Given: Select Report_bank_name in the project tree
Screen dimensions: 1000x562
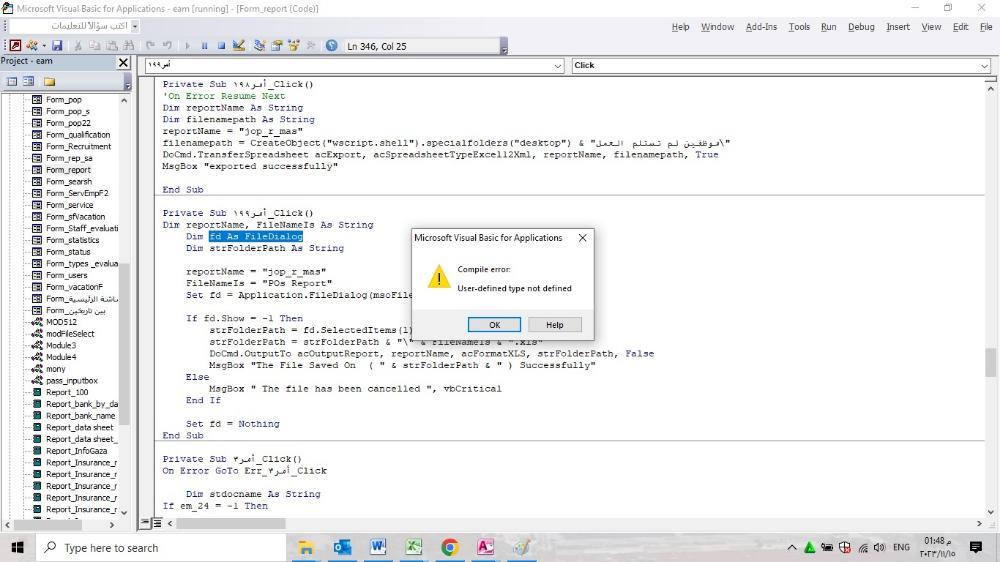Looking at the screenshot, I should (80, 415).
